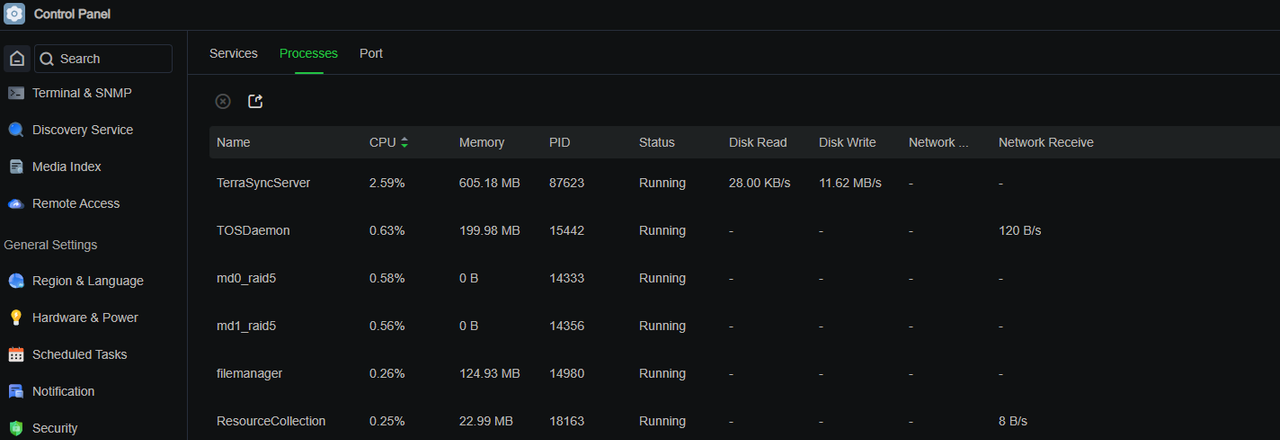Click the Media Index icon
Viewport: 1280px width, 440px height.
16,167
